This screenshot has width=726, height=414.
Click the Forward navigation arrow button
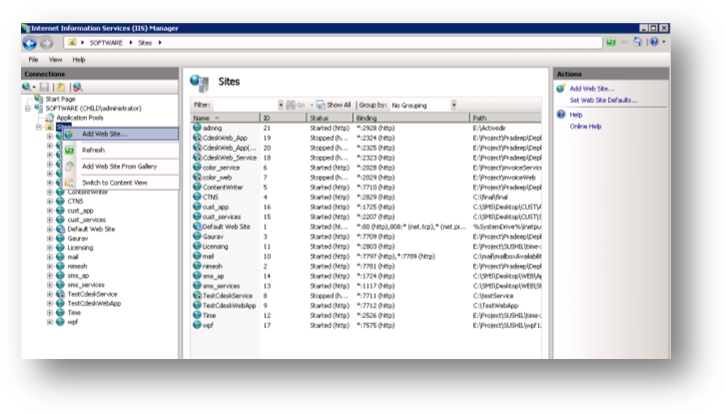click(46, 43)
